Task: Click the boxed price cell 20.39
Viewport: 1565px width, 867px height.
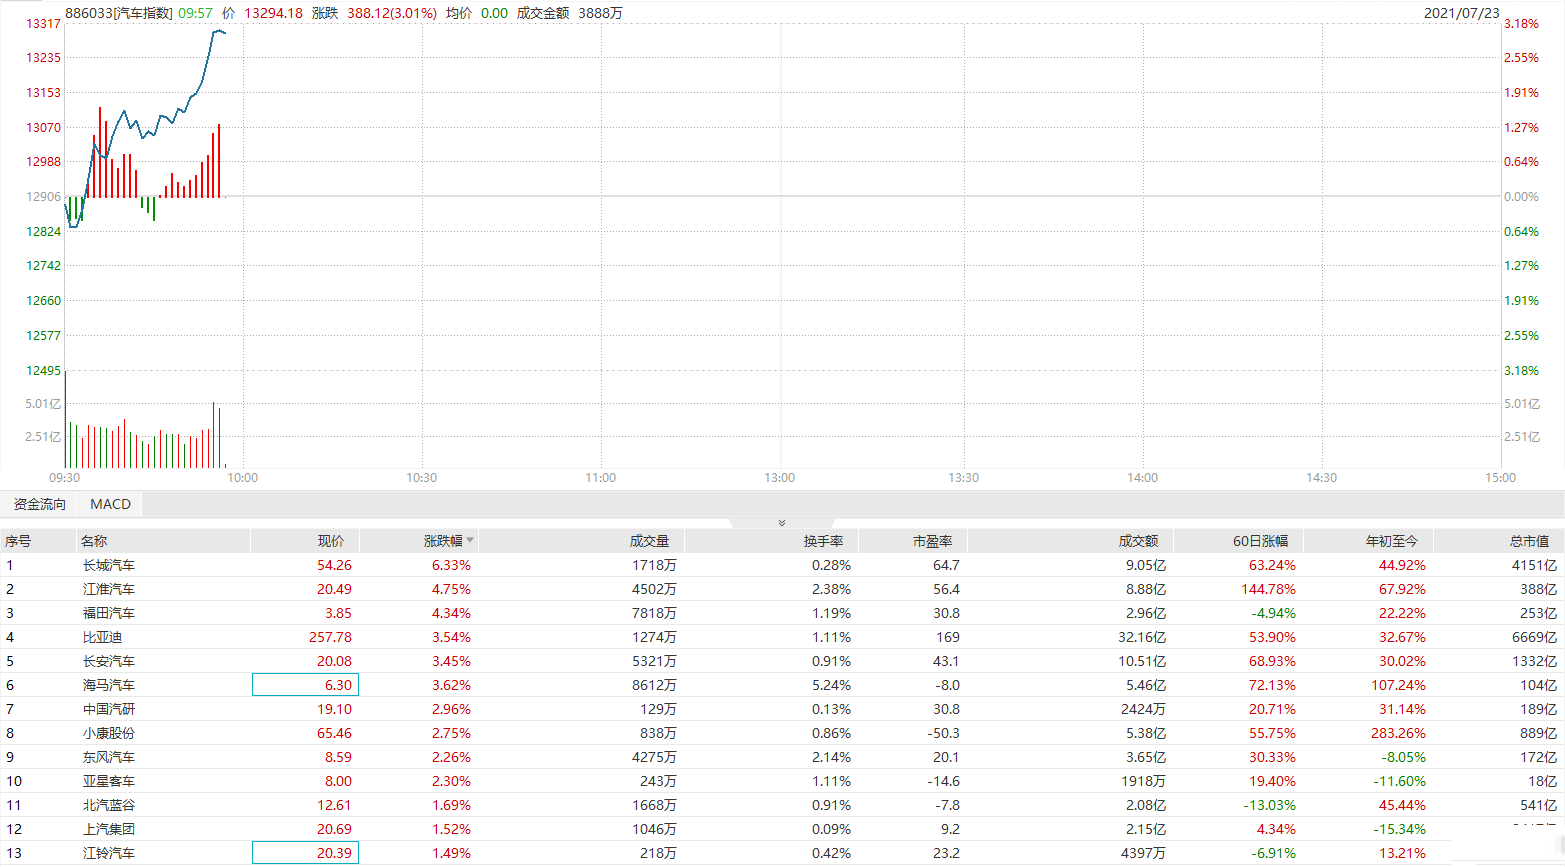Action: (305, 853)
